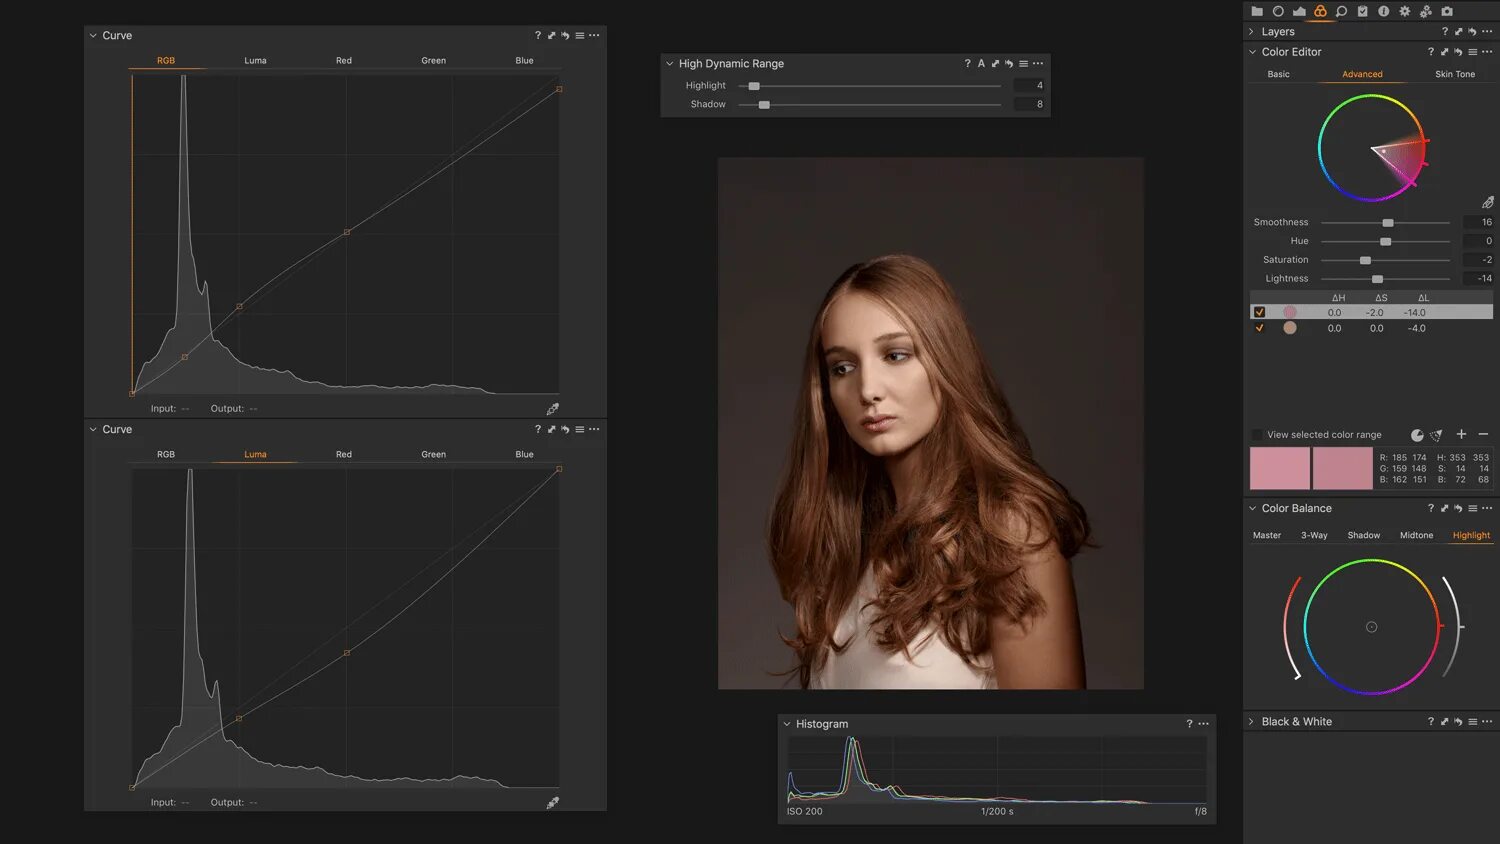The image size is (1500, 844).
Task: Open the Skin Tone tab in Color Editor
Action: (x=1455, y=74)
